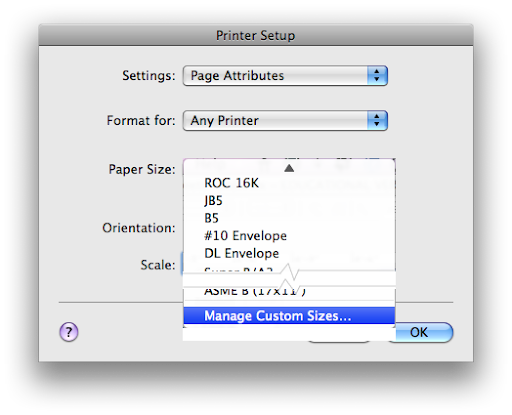Click the Scale input field edge

[x=182, y=264]
